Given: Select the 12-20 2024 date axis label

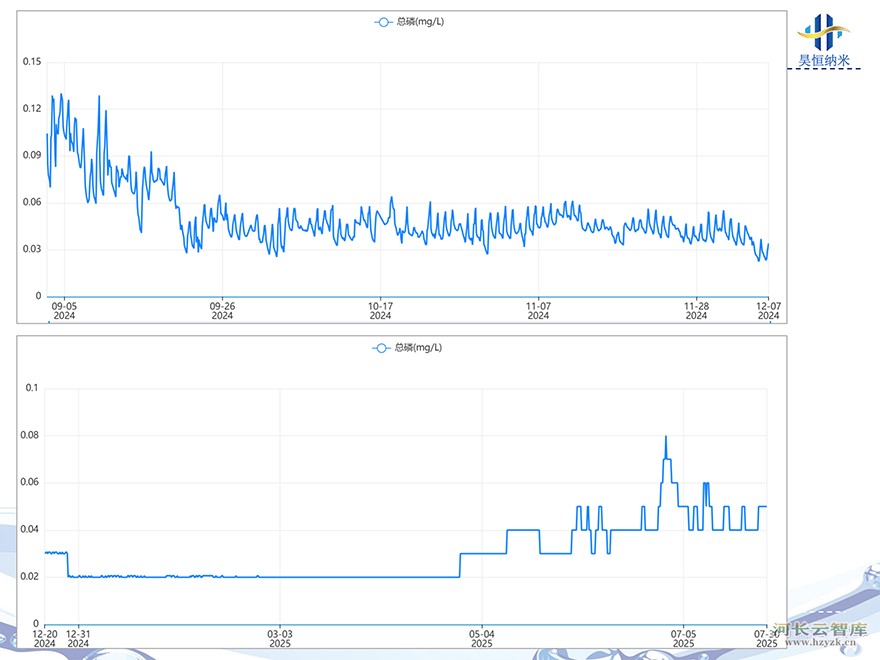Looking at the screenshot, I should pyautogui.click(x=45, y=639).
